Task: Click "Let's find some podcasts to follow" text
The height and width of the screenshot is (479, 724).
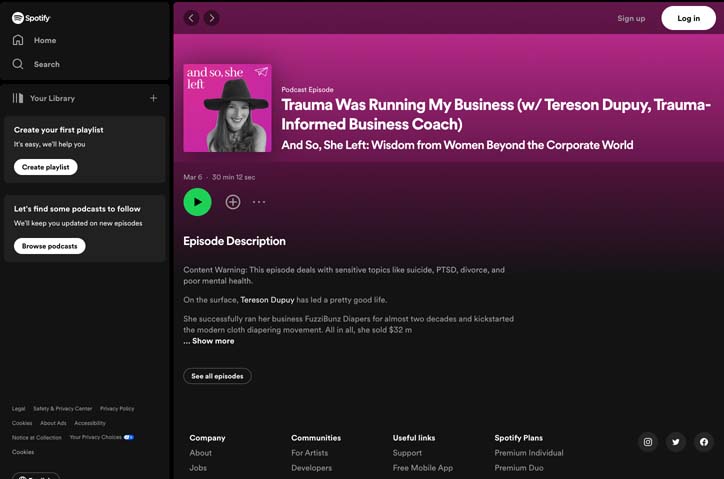Action: (x=77, y=209)
